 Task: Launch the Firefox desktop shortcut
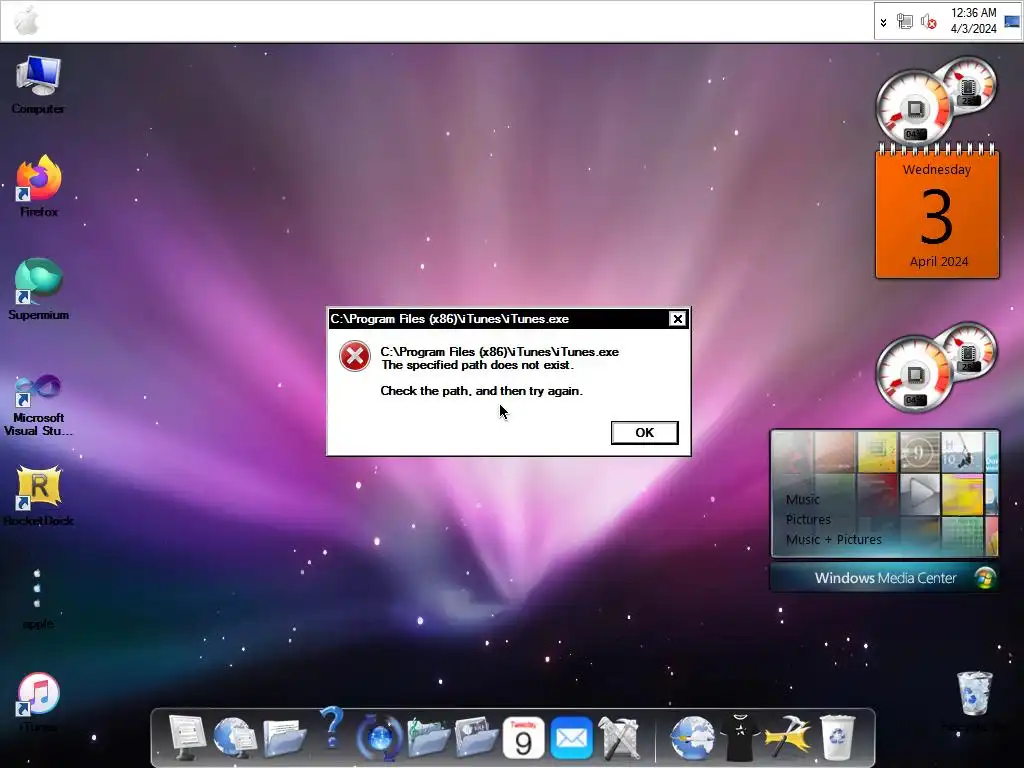[x=39, y=186]
